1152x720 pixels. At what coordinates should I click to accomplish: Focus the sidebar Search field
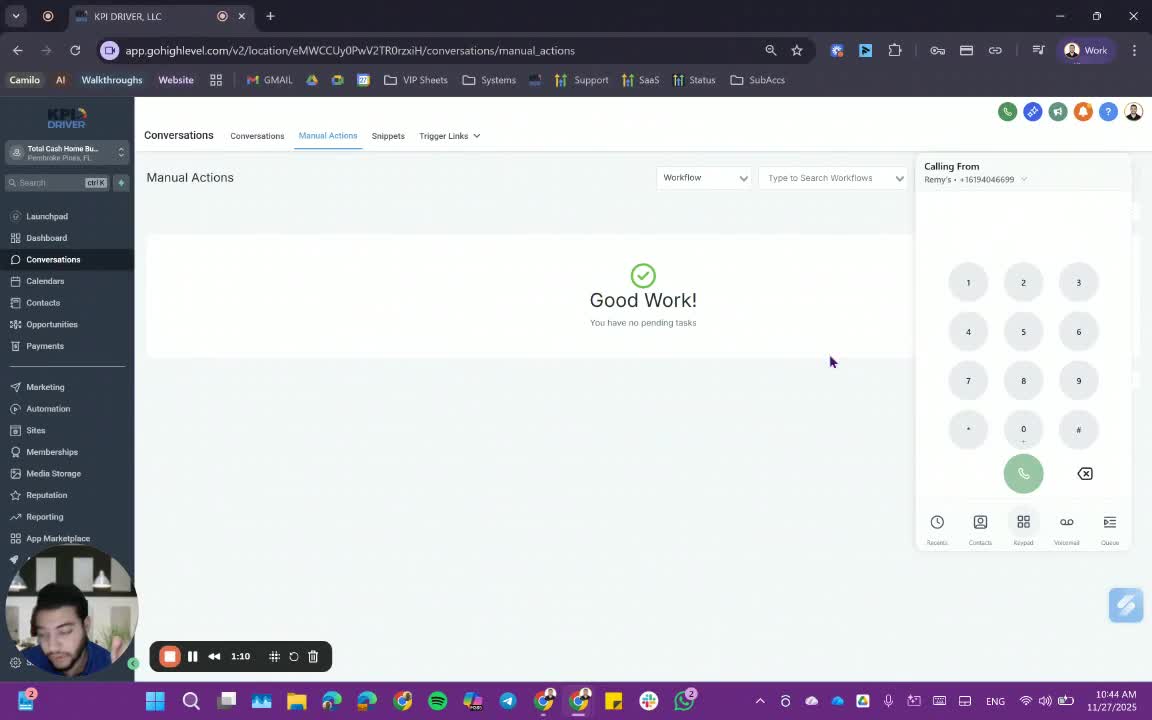tap(57, 183)
